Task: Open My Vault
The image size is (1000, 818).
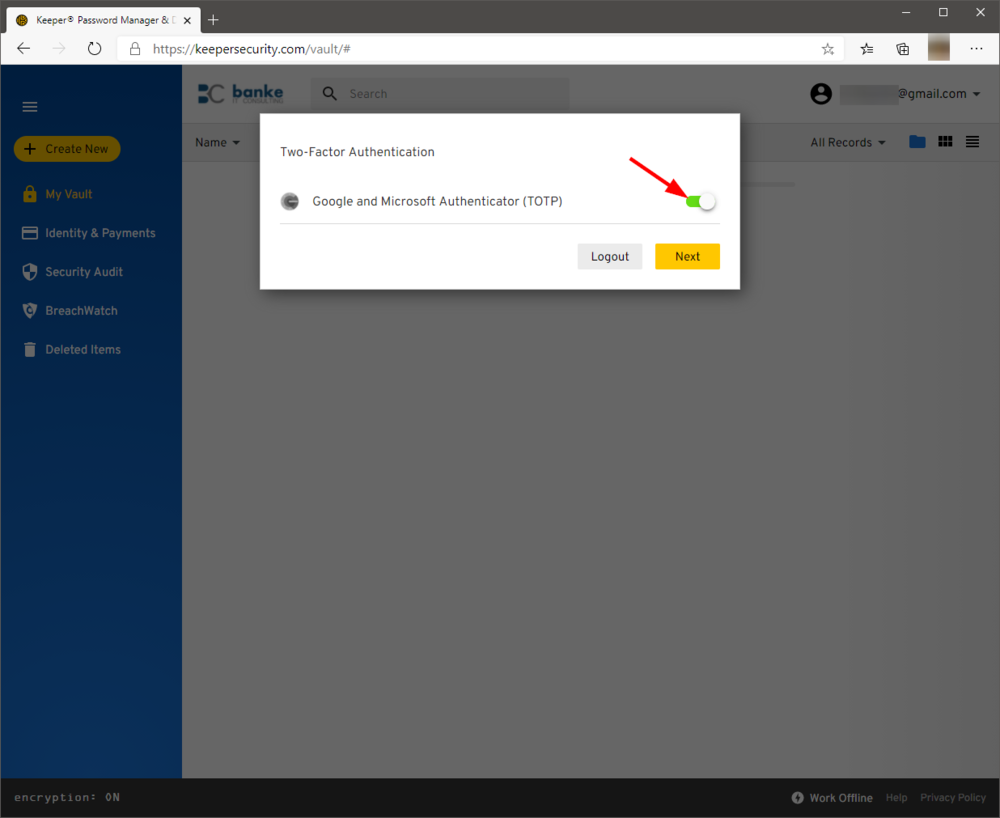Action: tap(68, 194)
